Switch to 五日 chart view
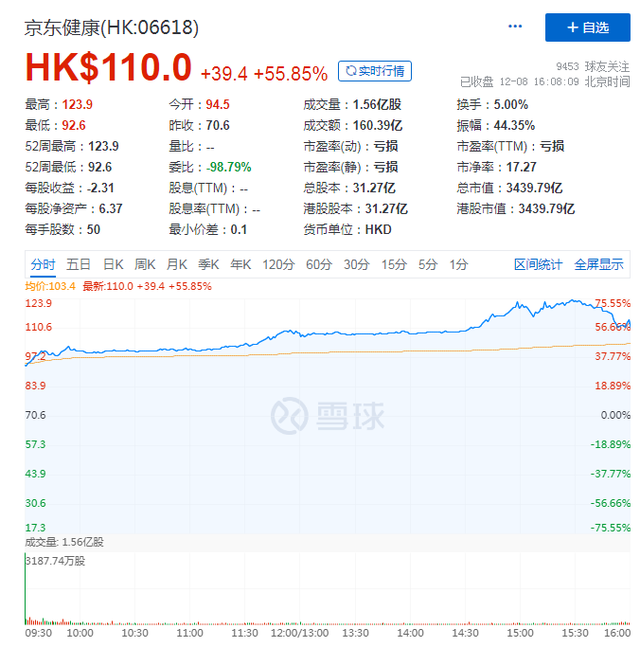Screen dimensions: 640x647 click(78, 264)
